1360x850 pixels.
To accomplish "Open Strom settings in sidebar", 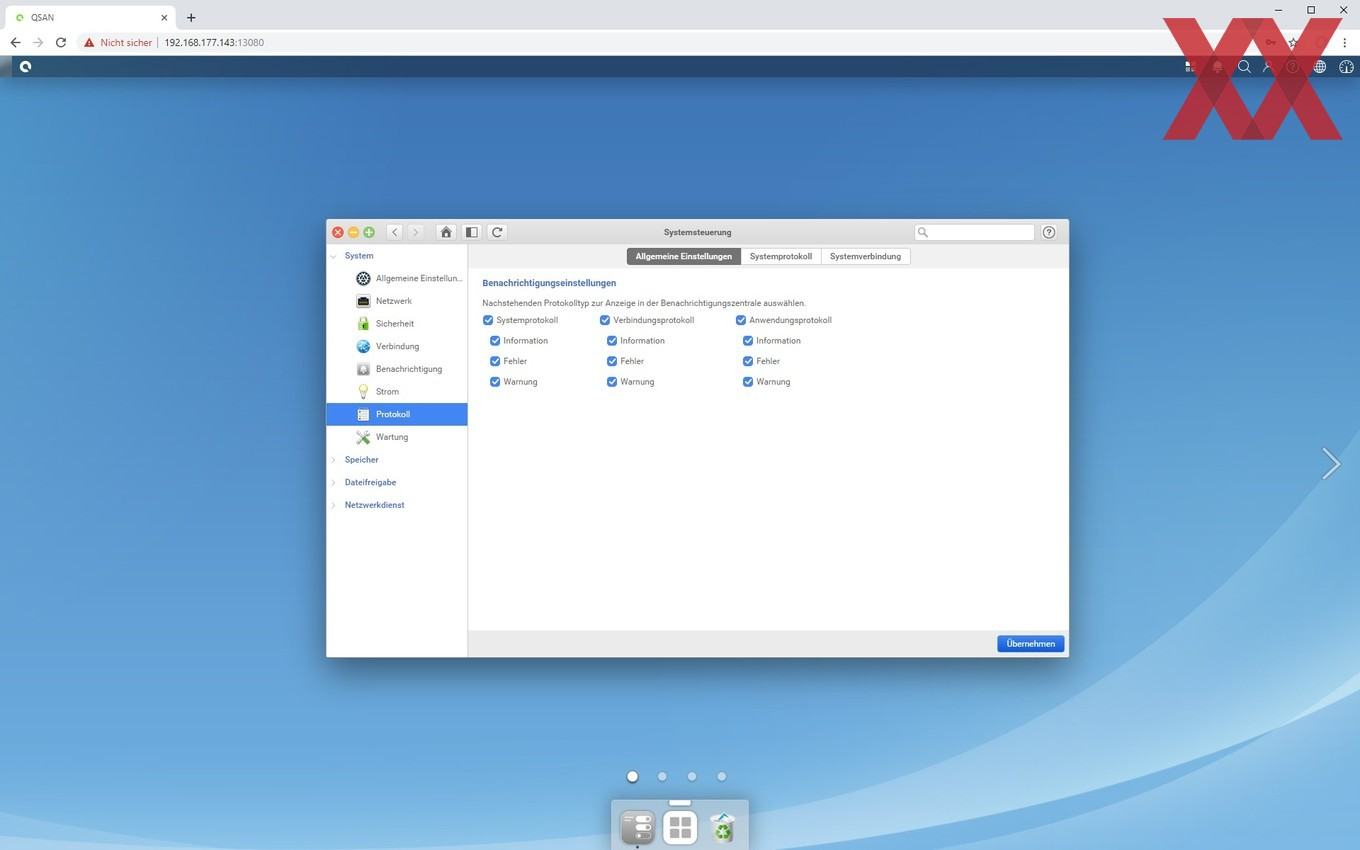I will point(397,392).
